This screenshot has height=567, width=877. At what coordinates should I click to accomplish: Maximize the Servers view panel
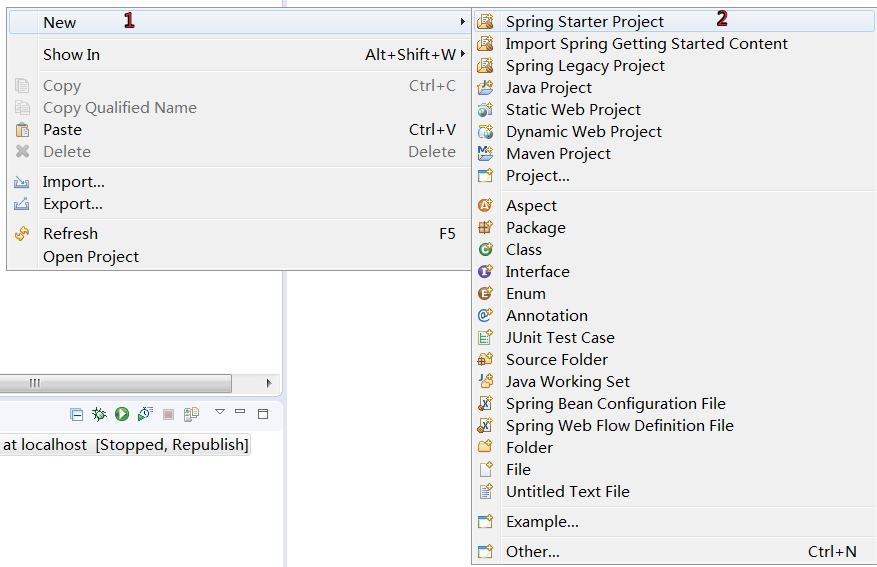point(263,414)
